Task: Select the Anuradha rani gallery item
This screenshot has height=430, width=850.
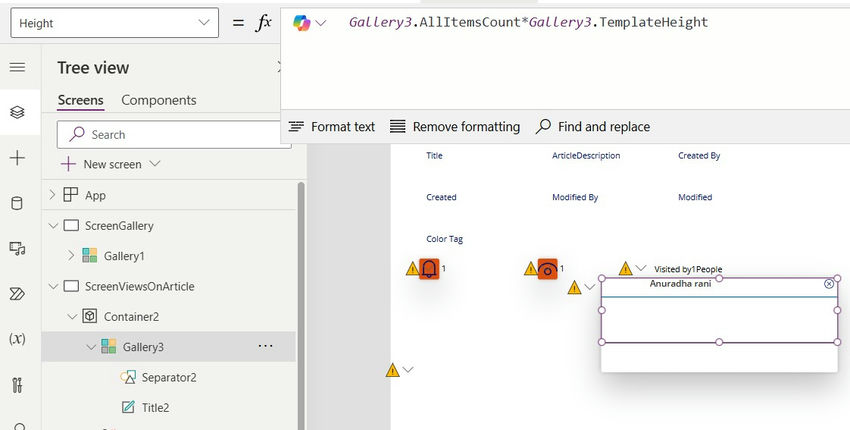Action: pyautogui.click(x=680, y=284)
